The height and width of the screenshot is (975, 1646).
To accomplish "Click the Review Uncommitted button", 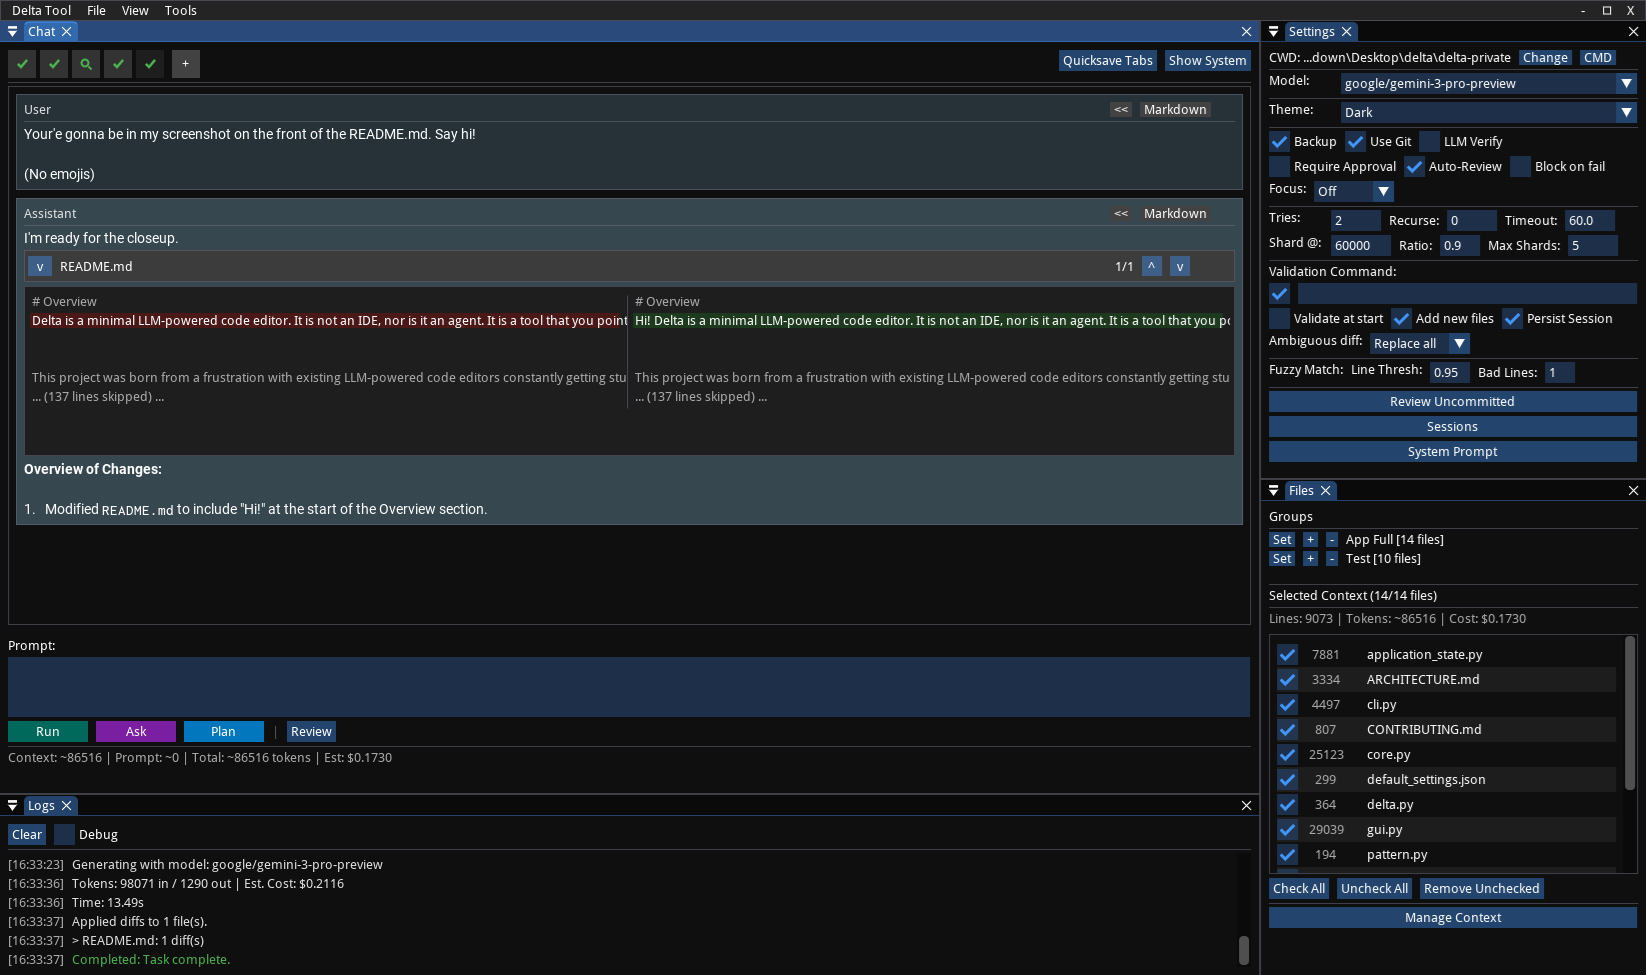I will [1451, 401].
